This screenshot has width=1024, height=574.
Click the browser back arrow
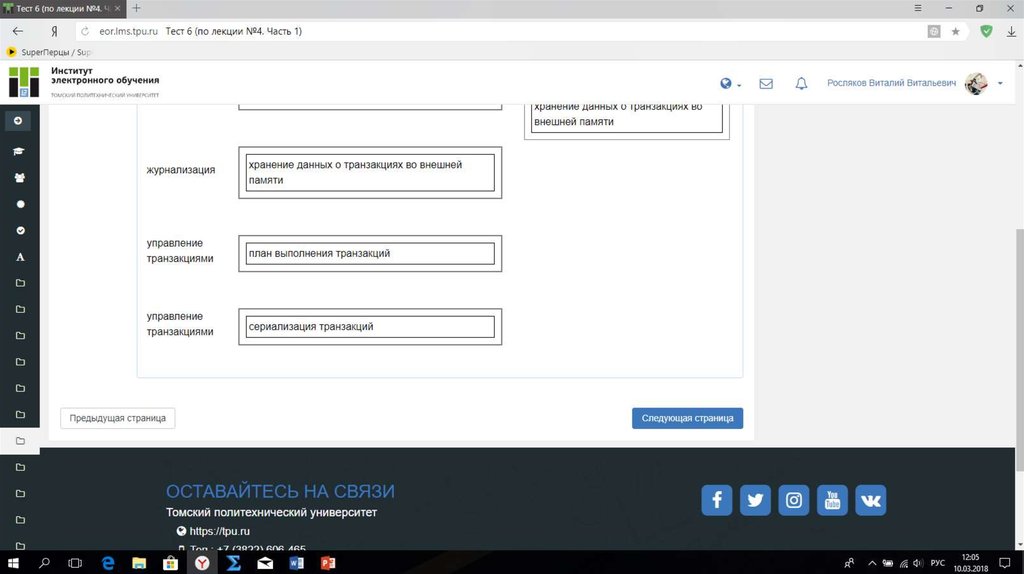pos(18,31)
